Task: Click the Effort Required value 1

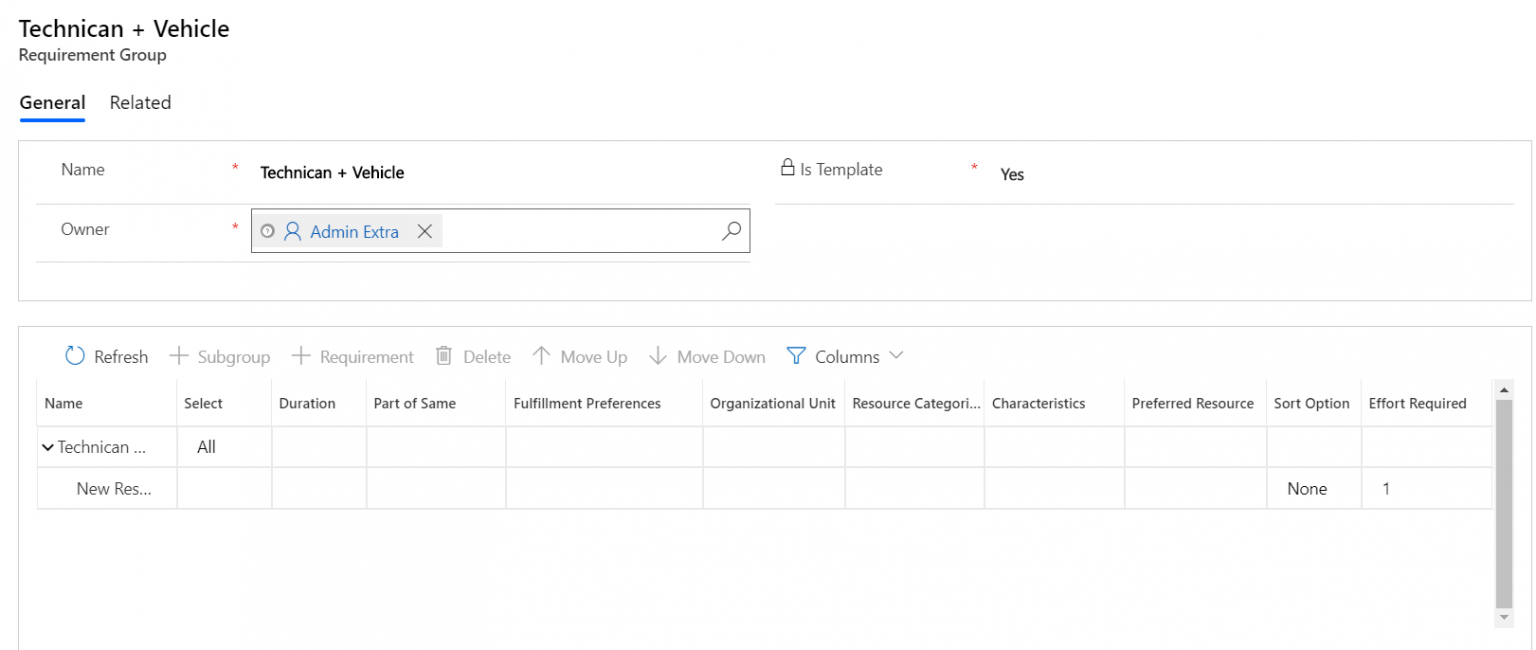Action: point(1386,489)
